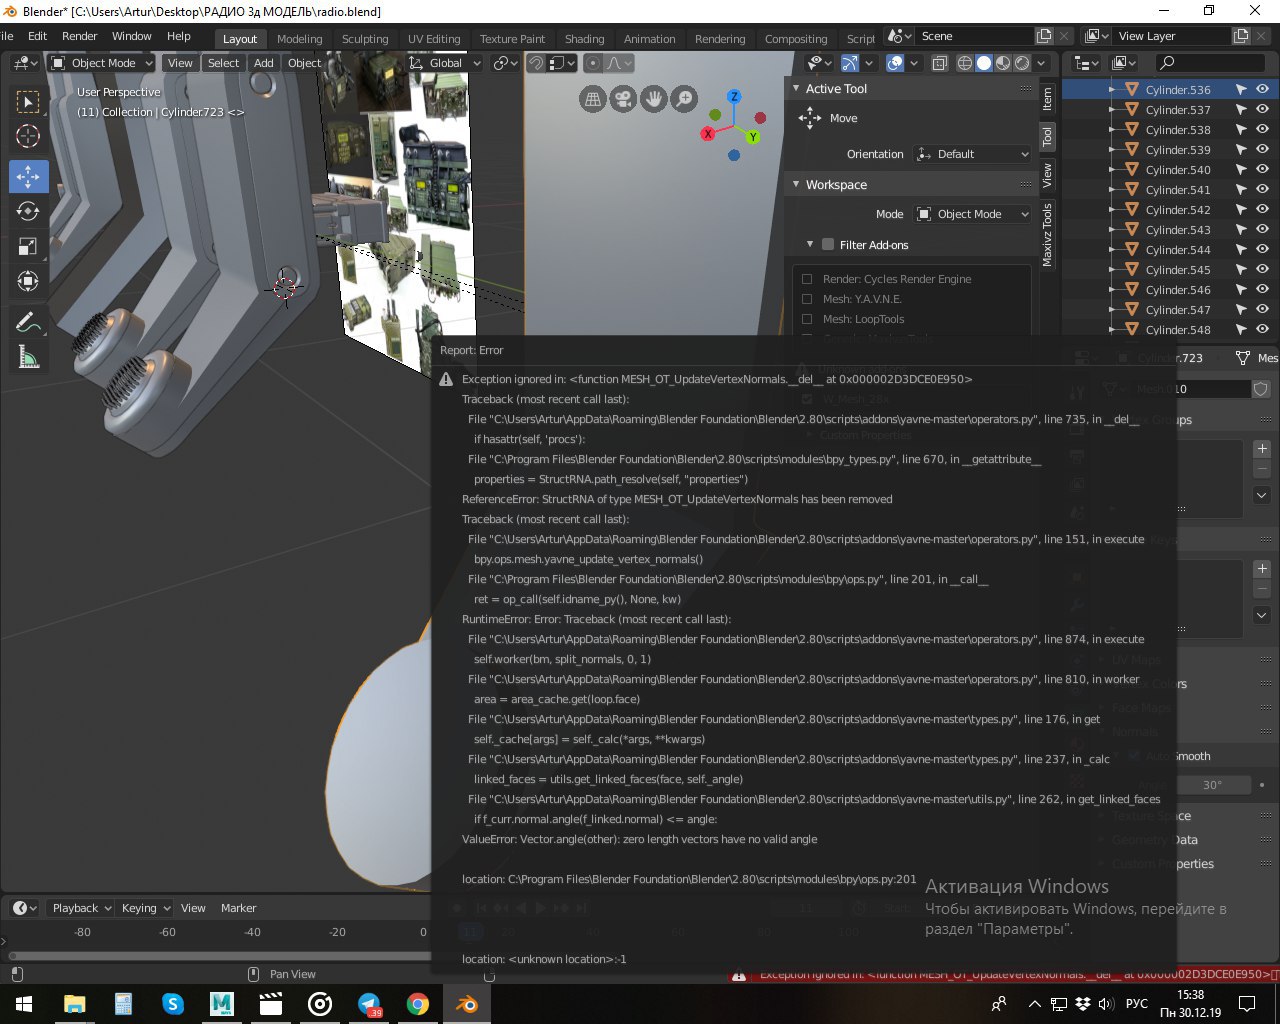
Task: Select the Measure ruler tool
Action: coord(28,357)
